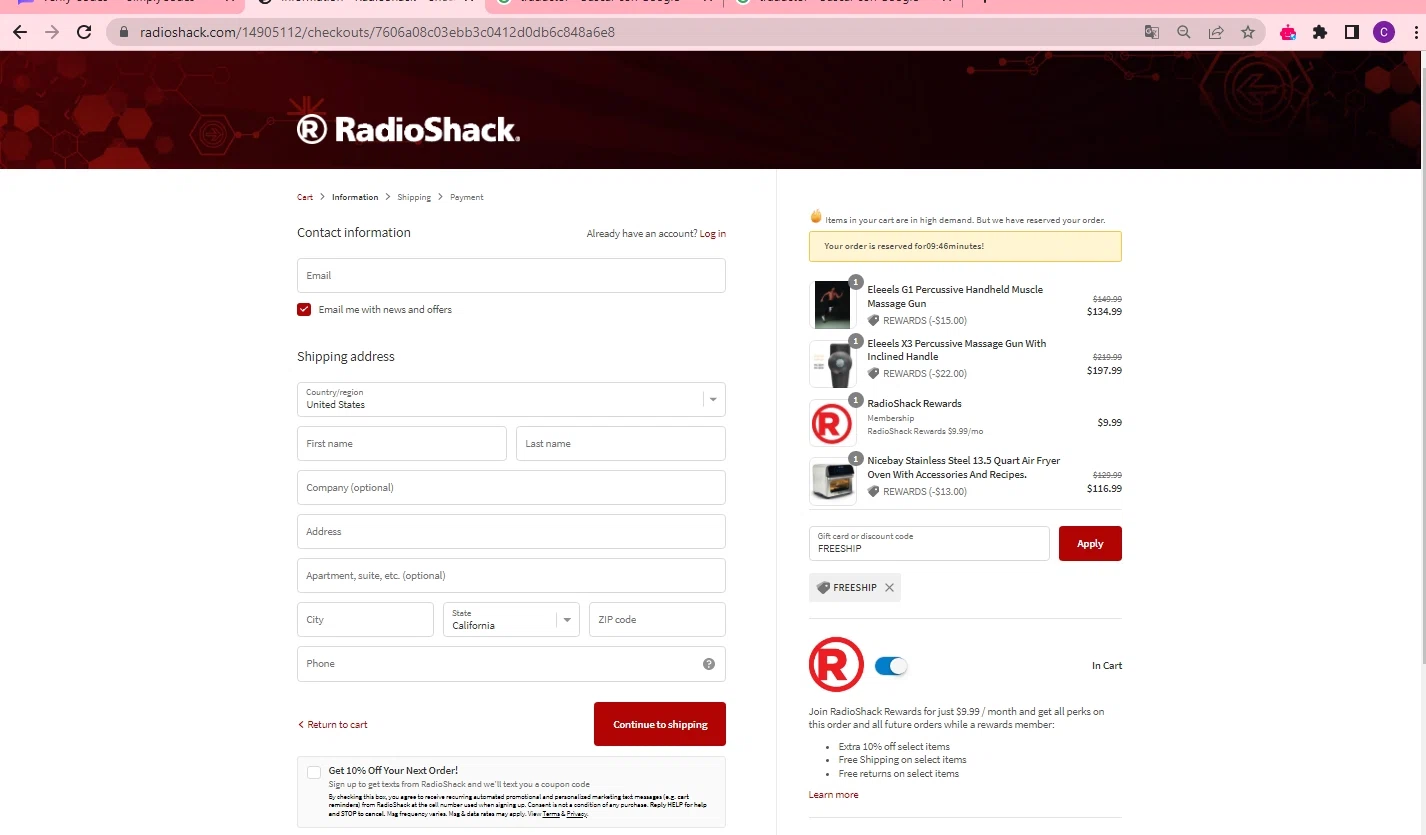
Task: Go back with the browser back arrow
Action: (20, 32)
